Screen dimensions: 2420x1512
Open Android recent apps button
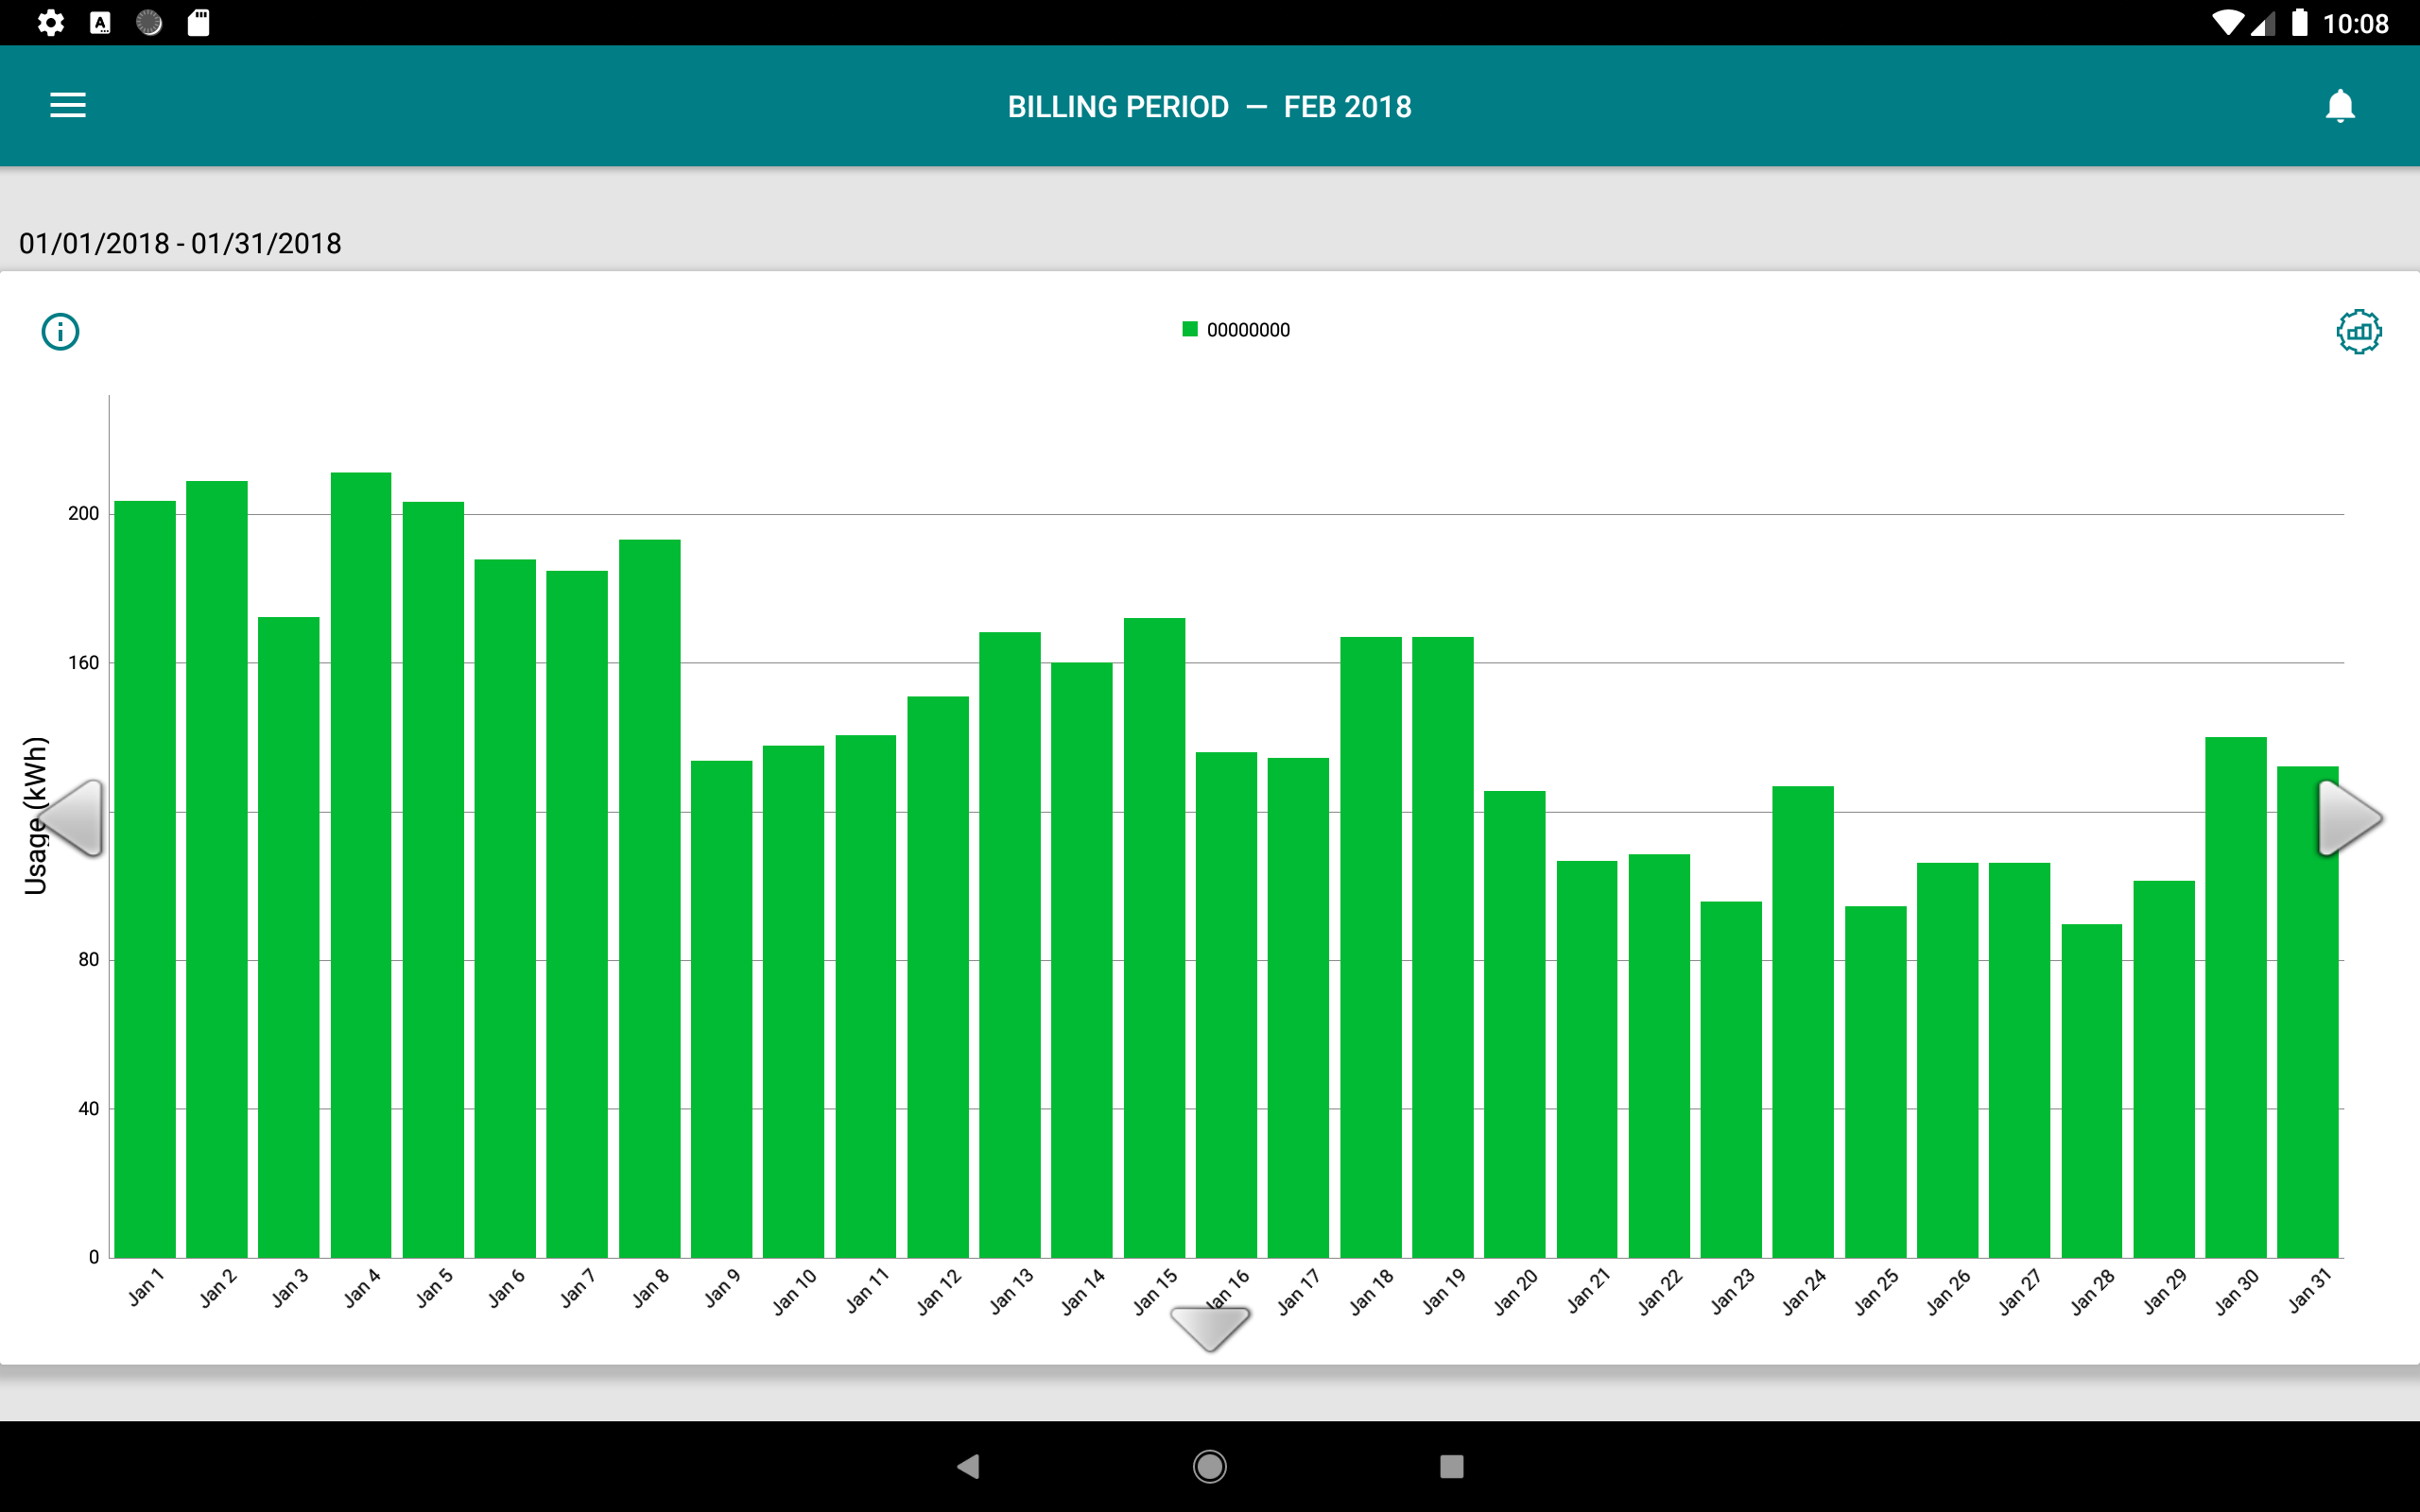1452,1467
